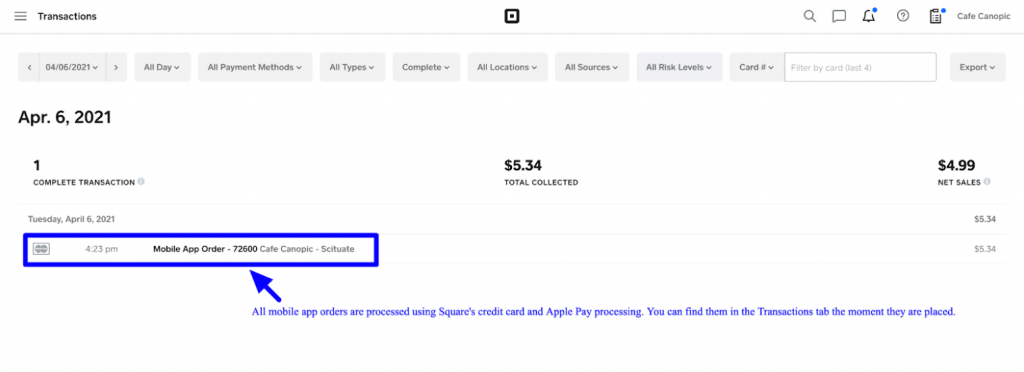Click info icon beside Net Sales
Image resolution: width=1024 pixels, height=372 pixels.
[x=987, y=182]
